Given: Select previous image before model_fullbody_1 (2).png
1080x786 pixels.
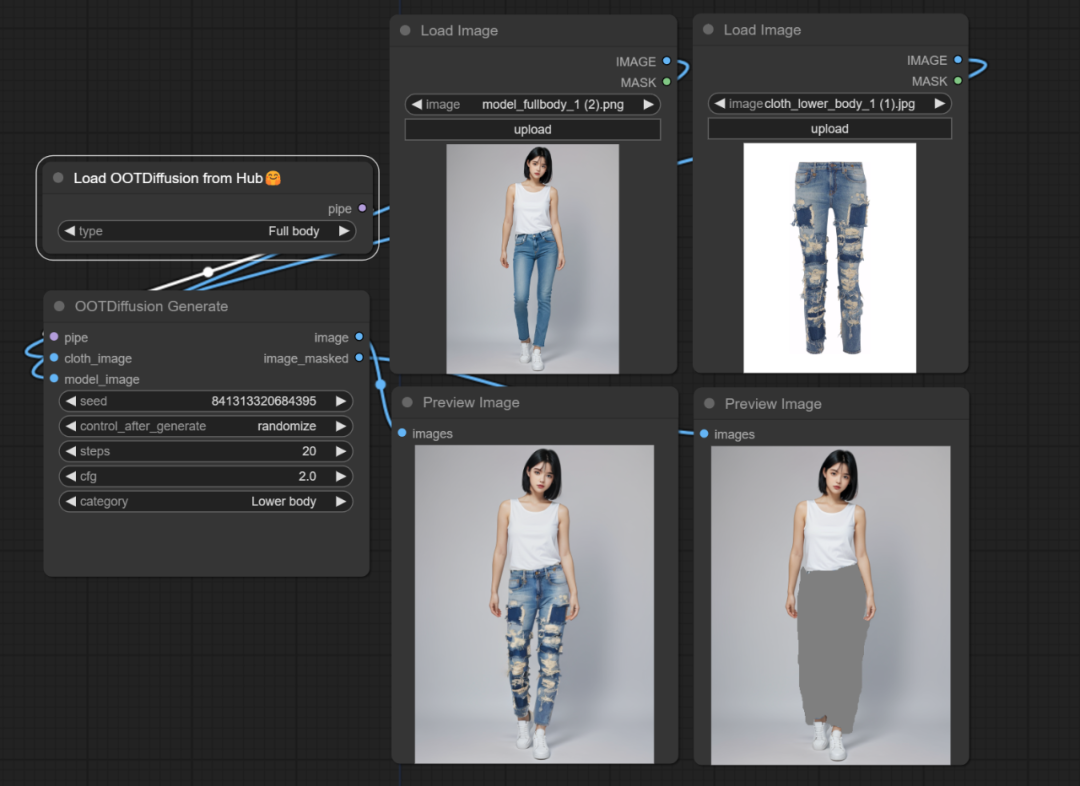Looking at the screenshot, I should [417, 104].
